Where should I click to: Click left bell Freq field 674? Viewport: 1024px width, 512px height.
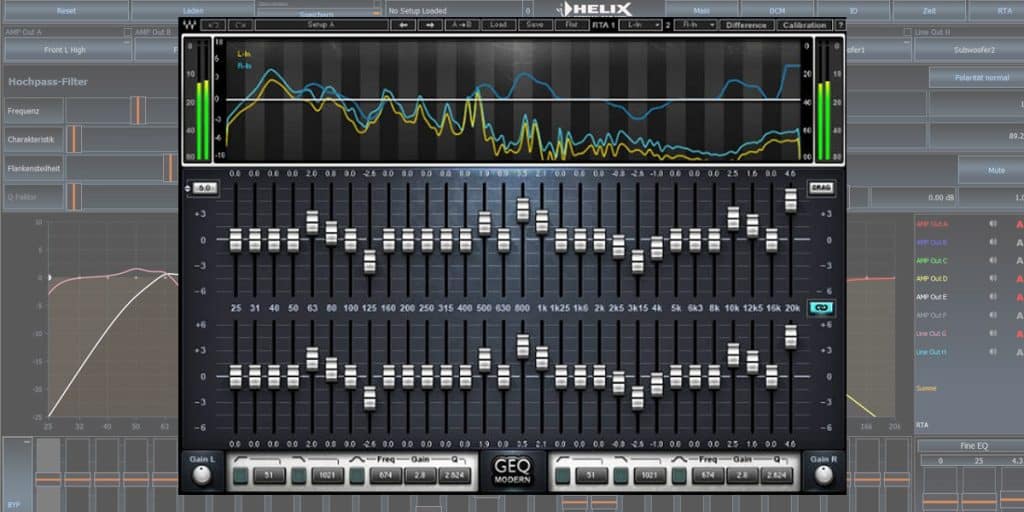click(x=386, y=475)
